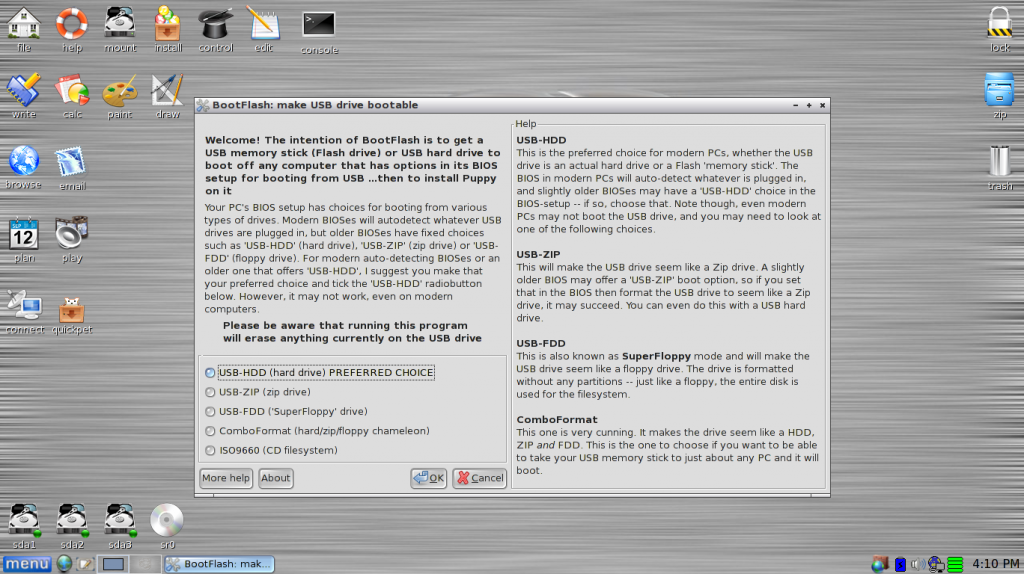
Task: Close the BootFlash window
Action: (x=822, y=105)
